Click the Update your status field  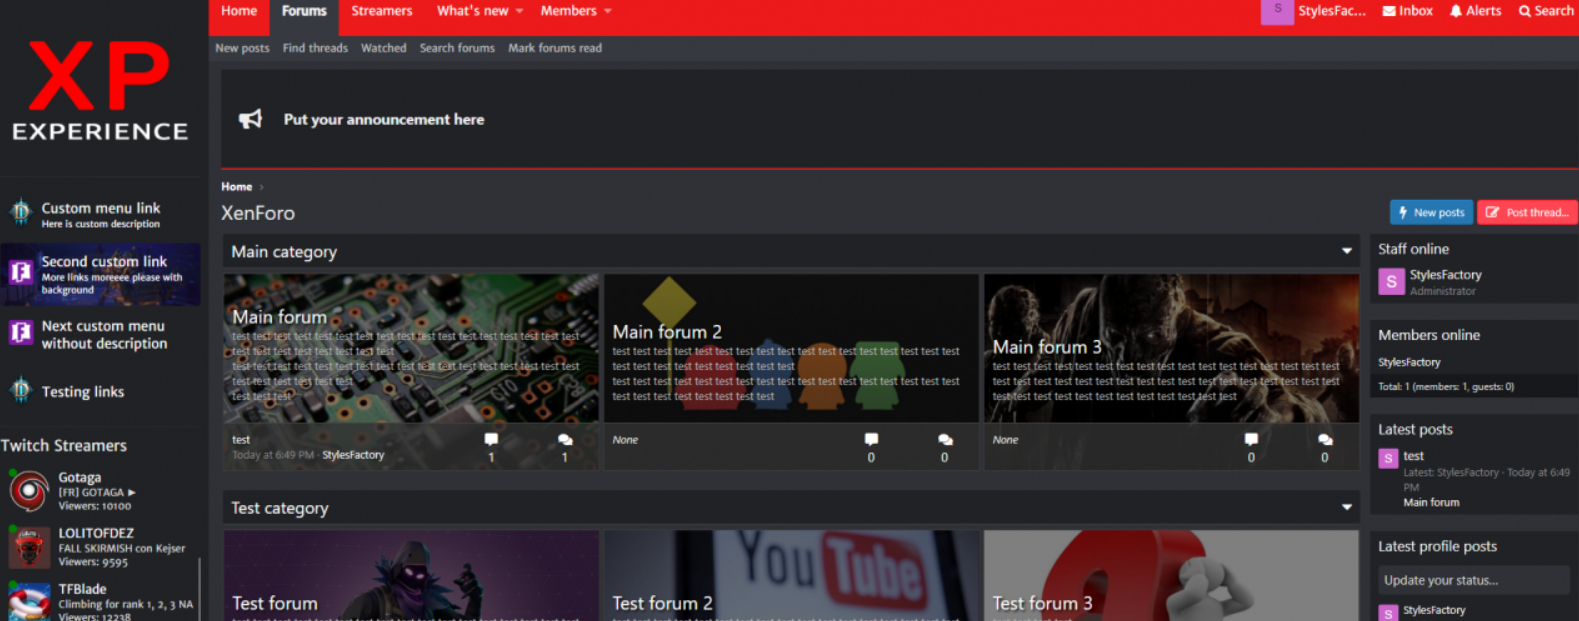[x=1474, y=580]
